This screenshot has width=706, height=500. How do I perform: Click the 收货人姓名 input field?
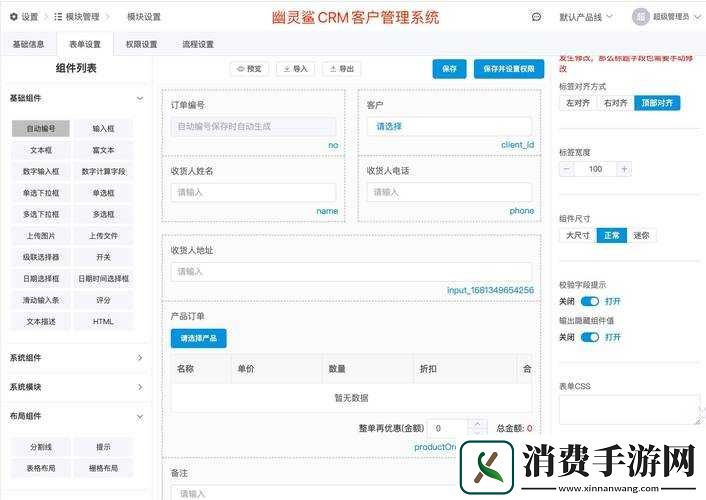pyautogui.click(x=254, y=192)
